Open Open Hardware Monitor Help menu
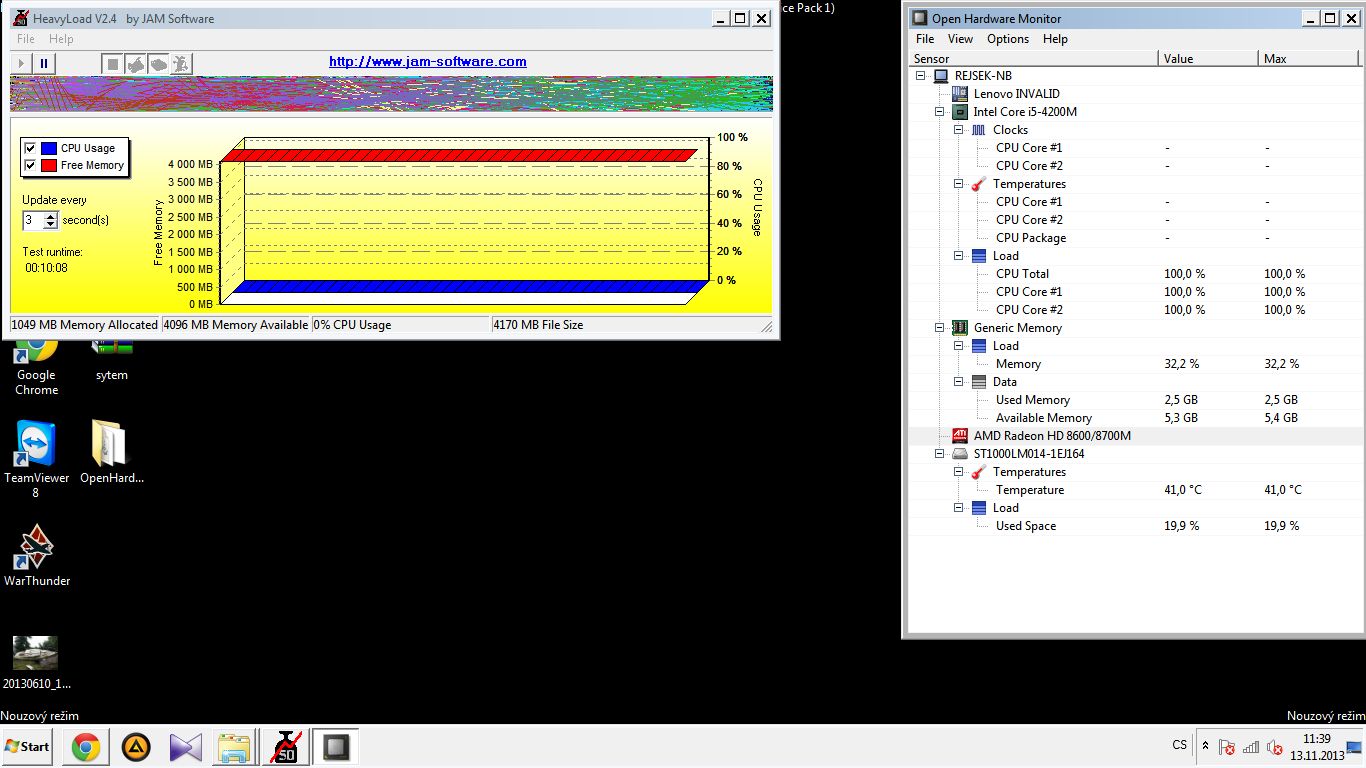The height and width of the screenshot is (768, 1366). (x=1055, y=39)
